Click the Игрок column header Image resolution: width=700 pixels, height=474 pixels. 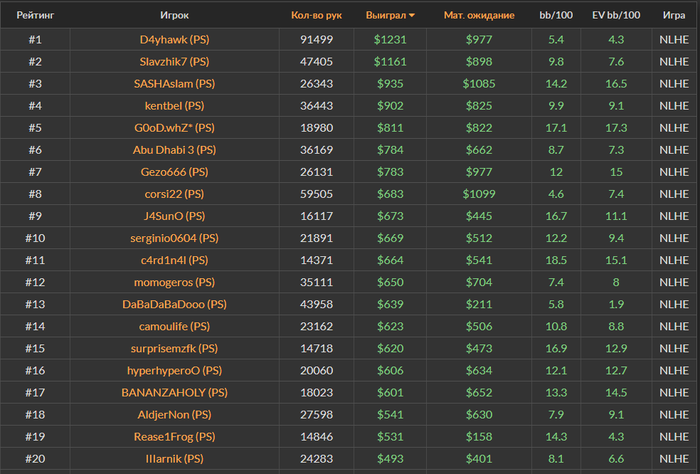click(x=175, y=15)
